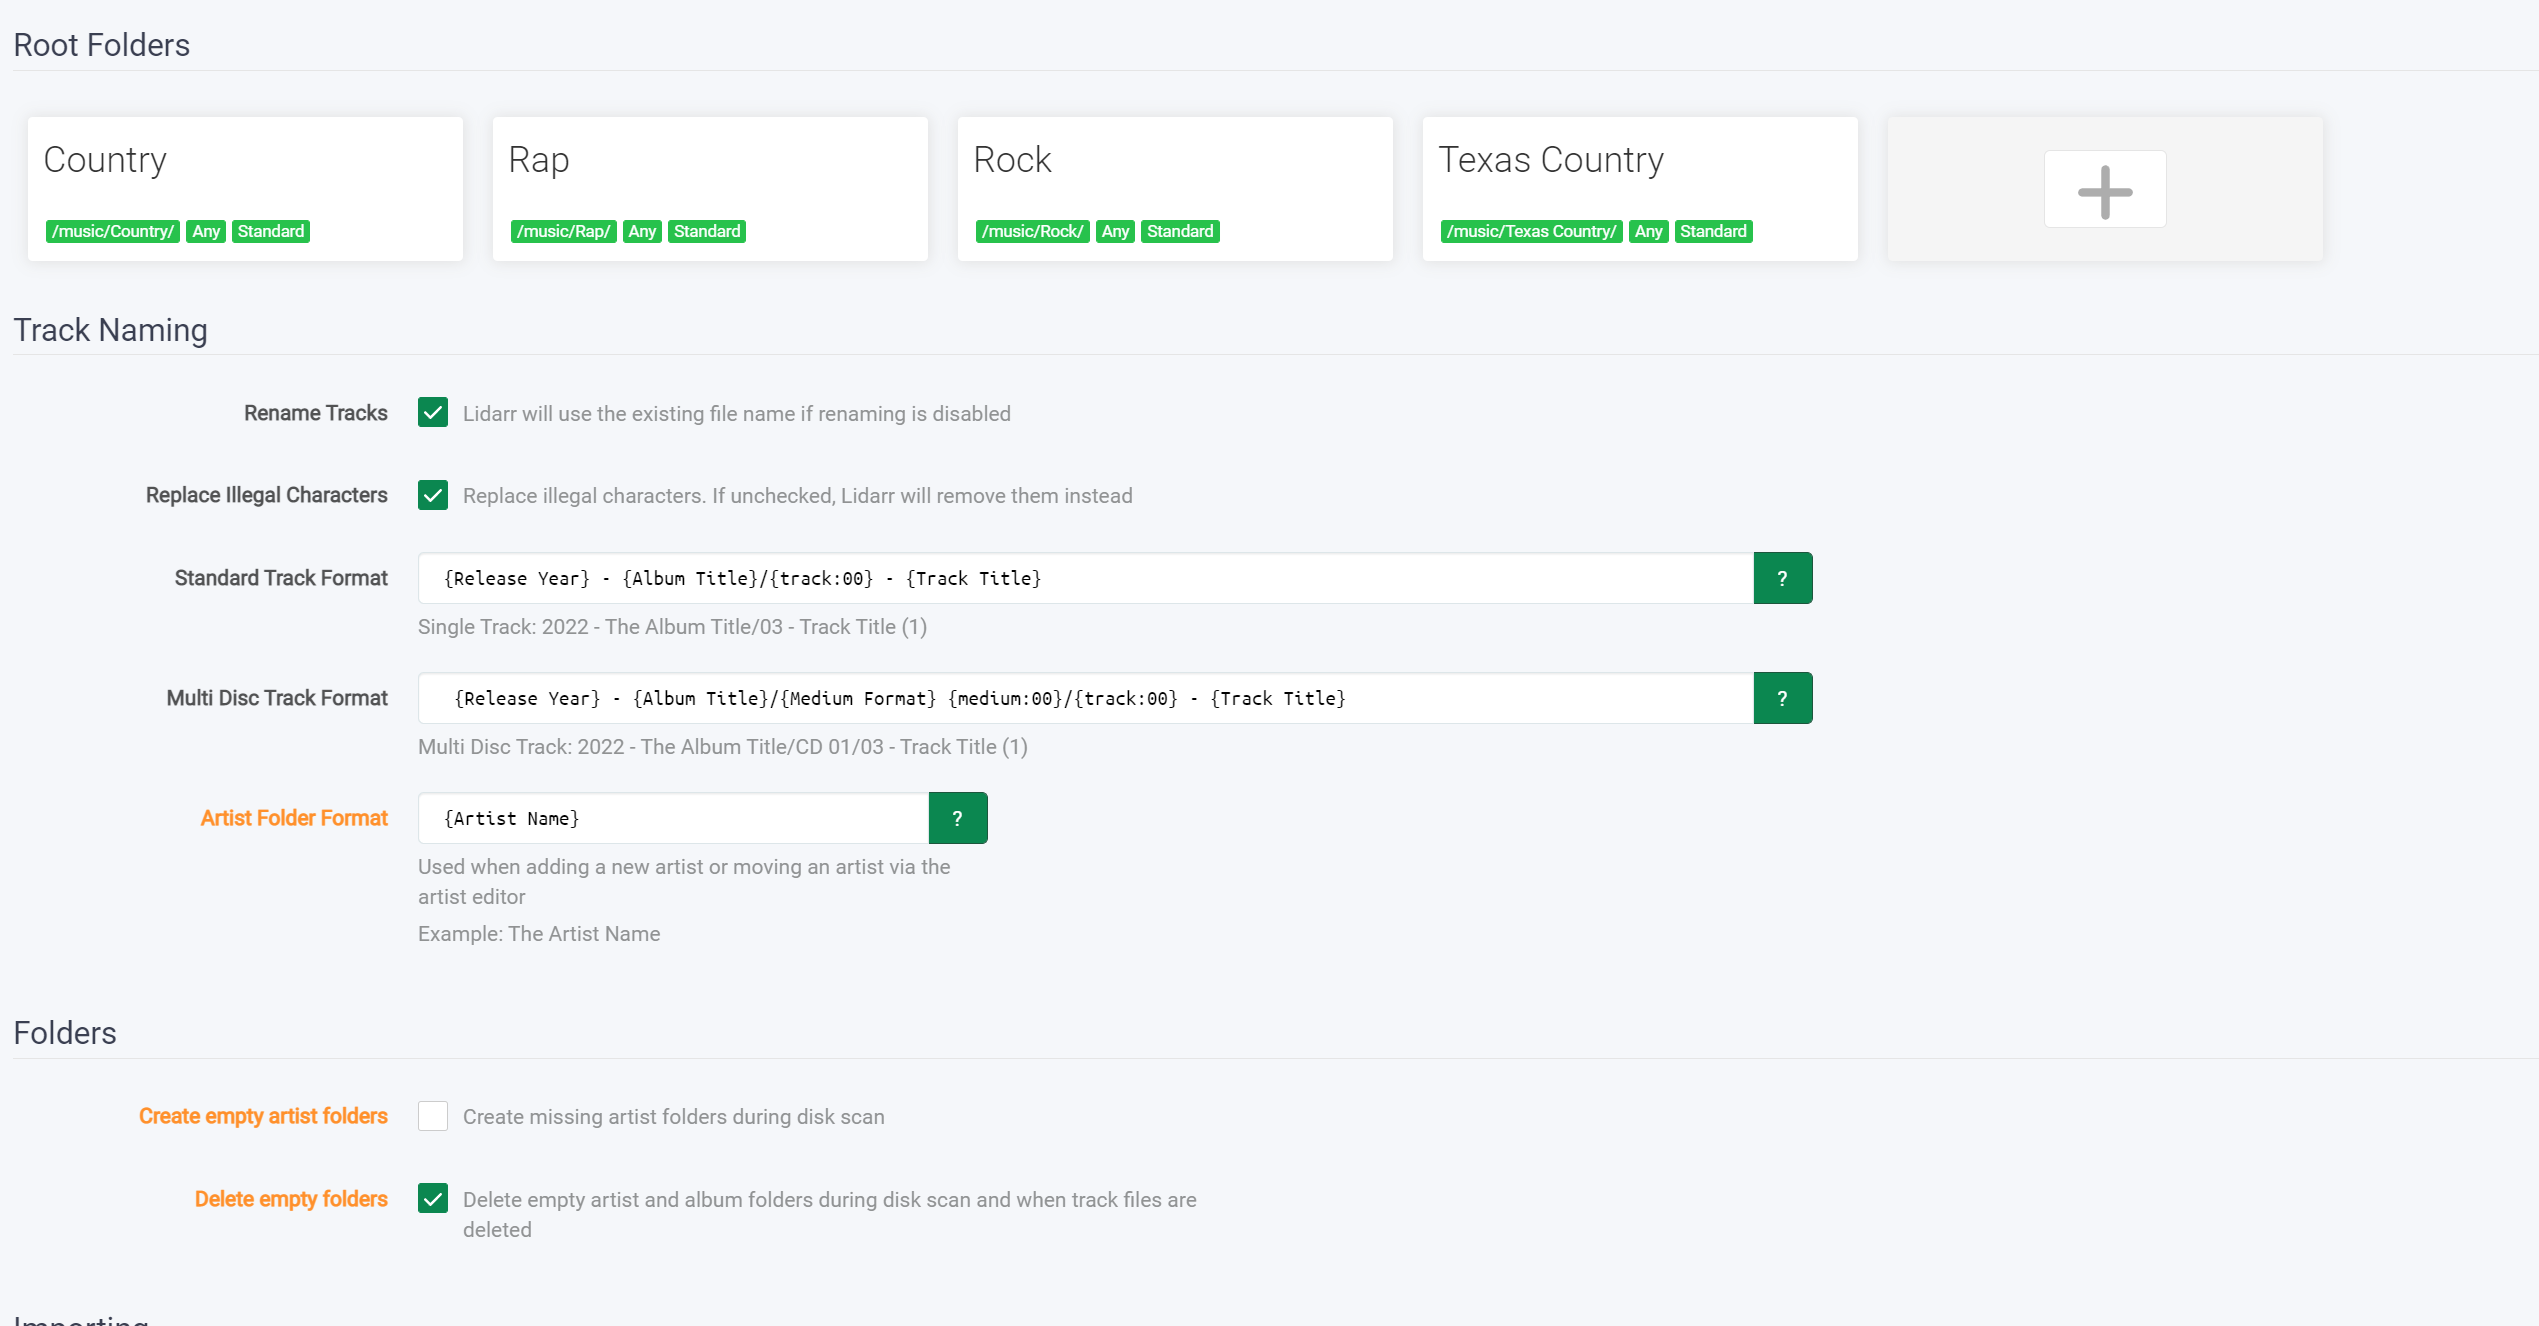Enable Create empty artist folders
Image resolution: width=2539 pixels, height=1326 pixels.
pyautogui.click(x=432, y=1115)
